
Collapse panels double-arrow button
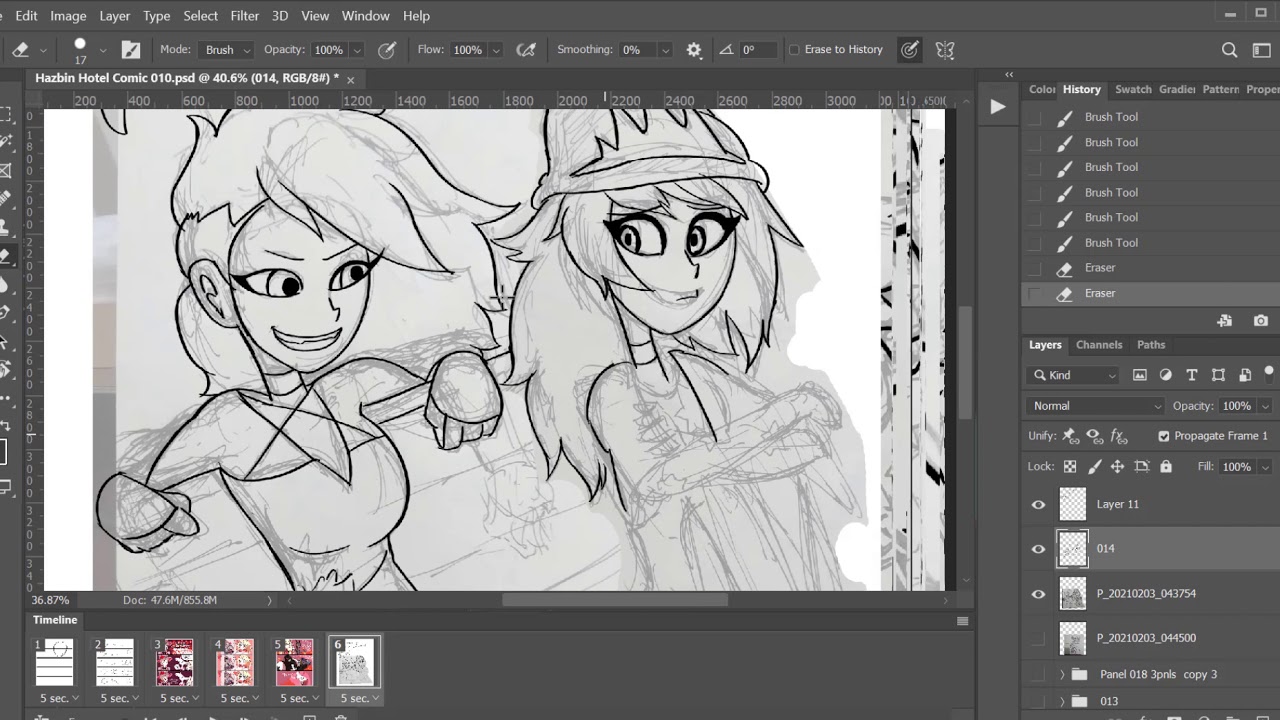click(x=1009, y=75)
